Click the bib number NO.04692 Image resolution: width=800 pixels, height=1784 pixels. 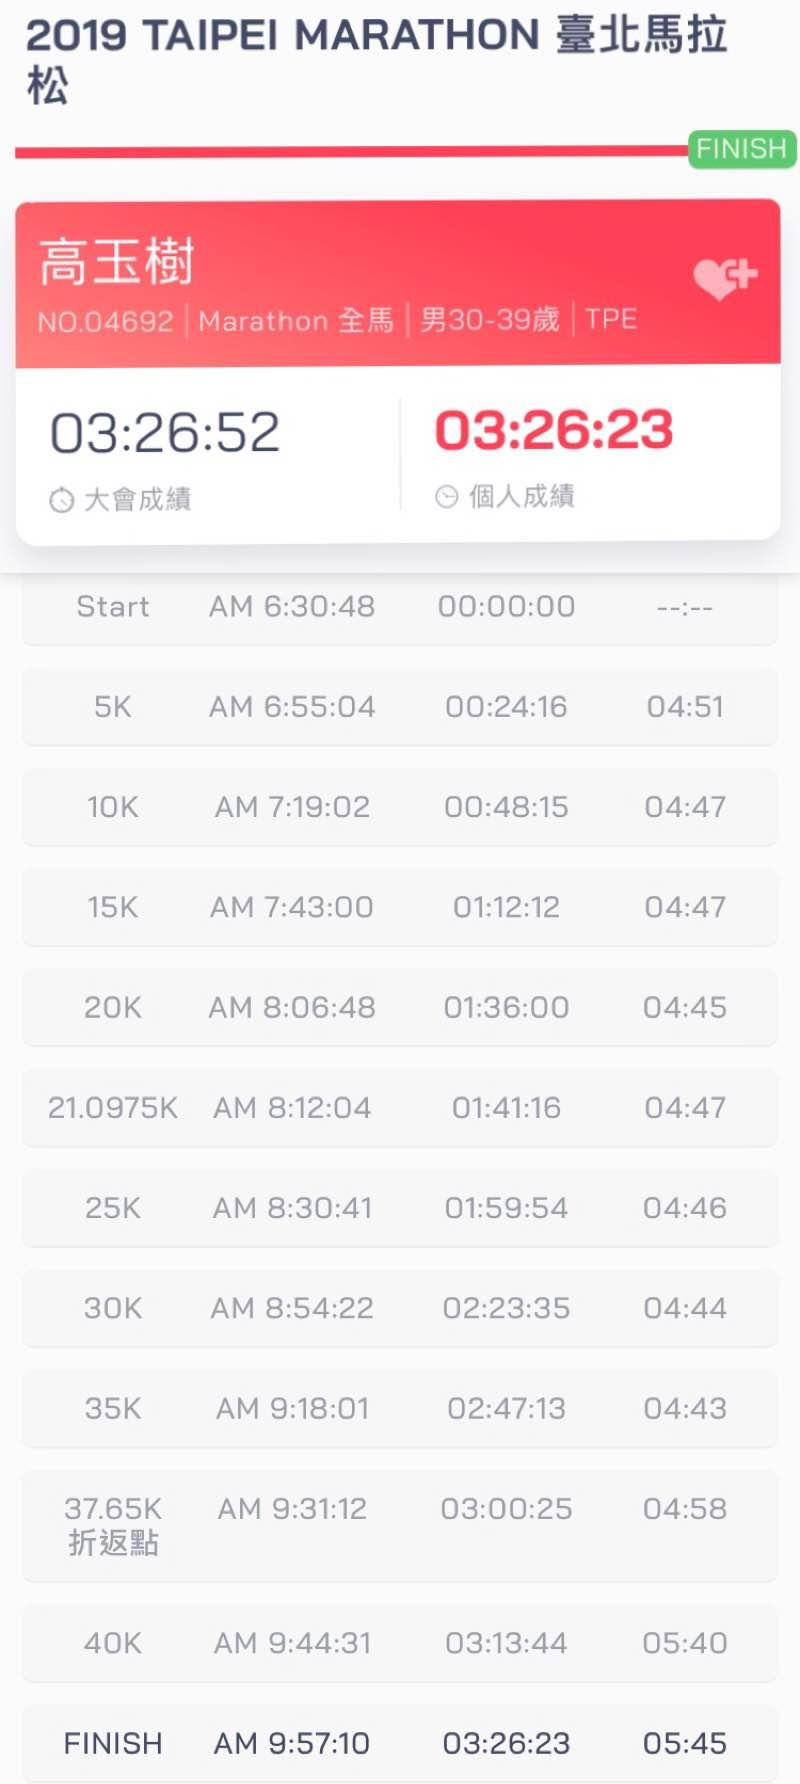click(106, 322)
